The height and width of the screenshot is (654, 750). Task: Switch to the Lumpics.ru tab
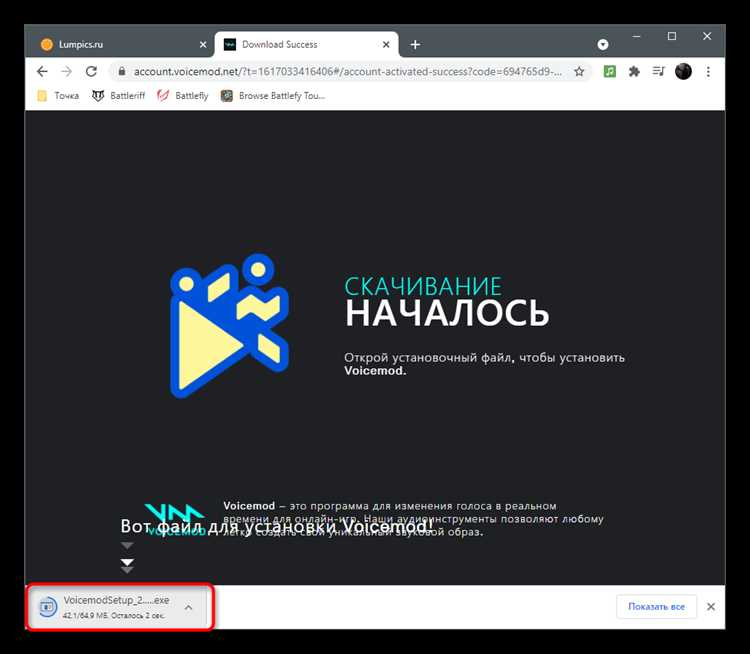click(120, 44)
